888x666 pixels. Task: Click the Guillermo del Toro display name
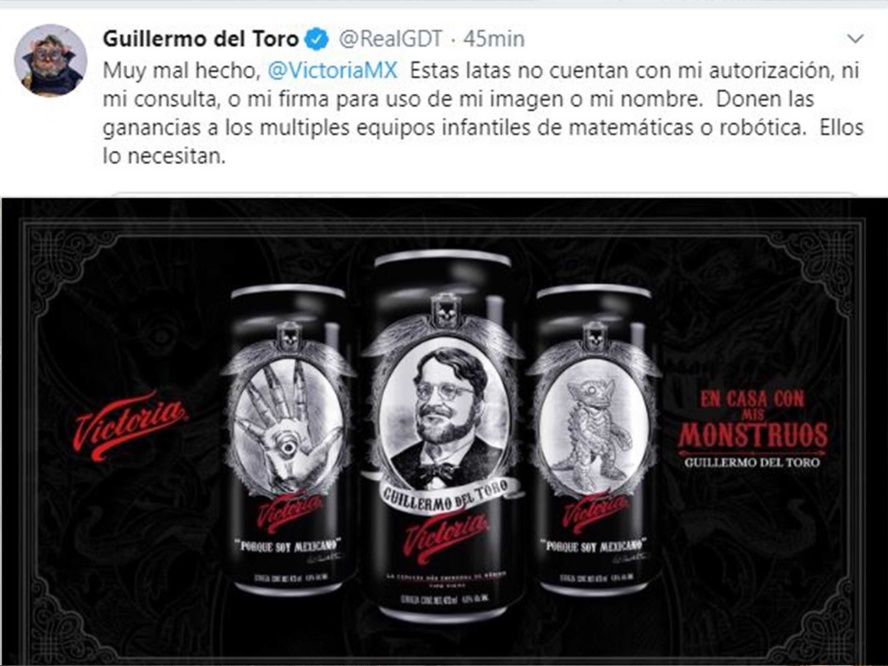coord(200,39)
